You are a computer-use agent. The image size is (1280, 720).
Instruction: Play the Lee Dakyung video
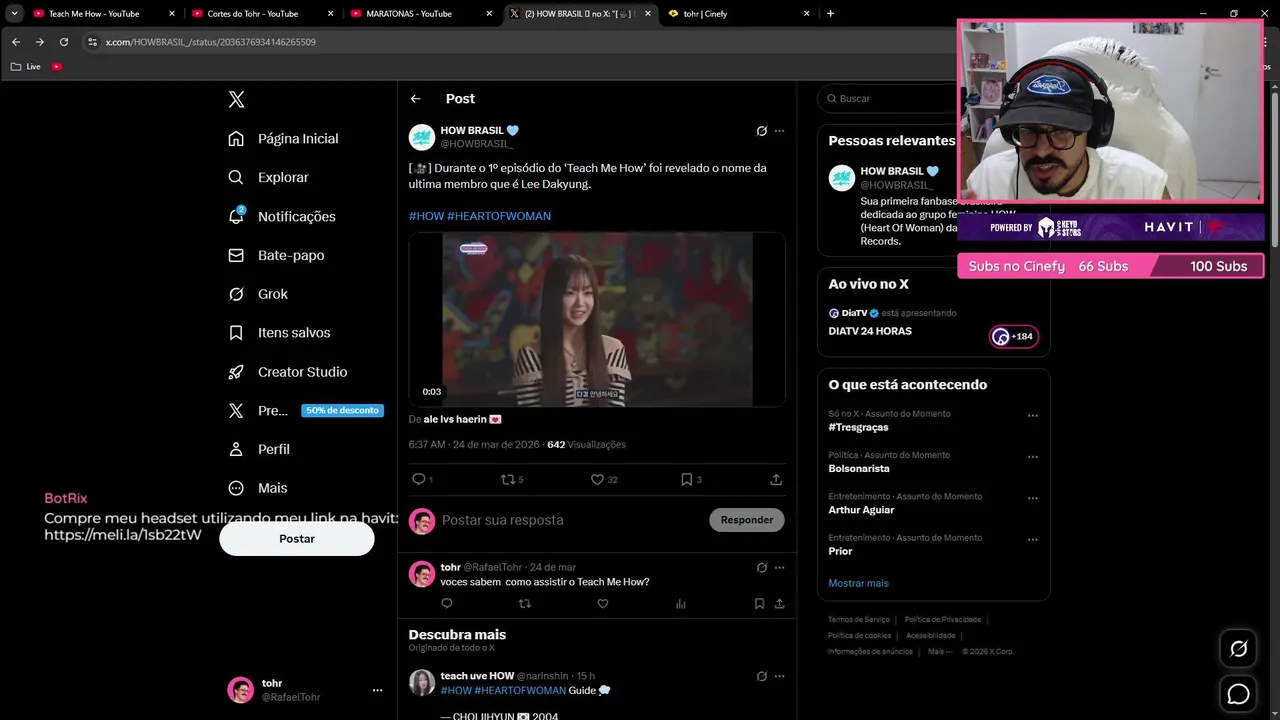click(597, 320)
